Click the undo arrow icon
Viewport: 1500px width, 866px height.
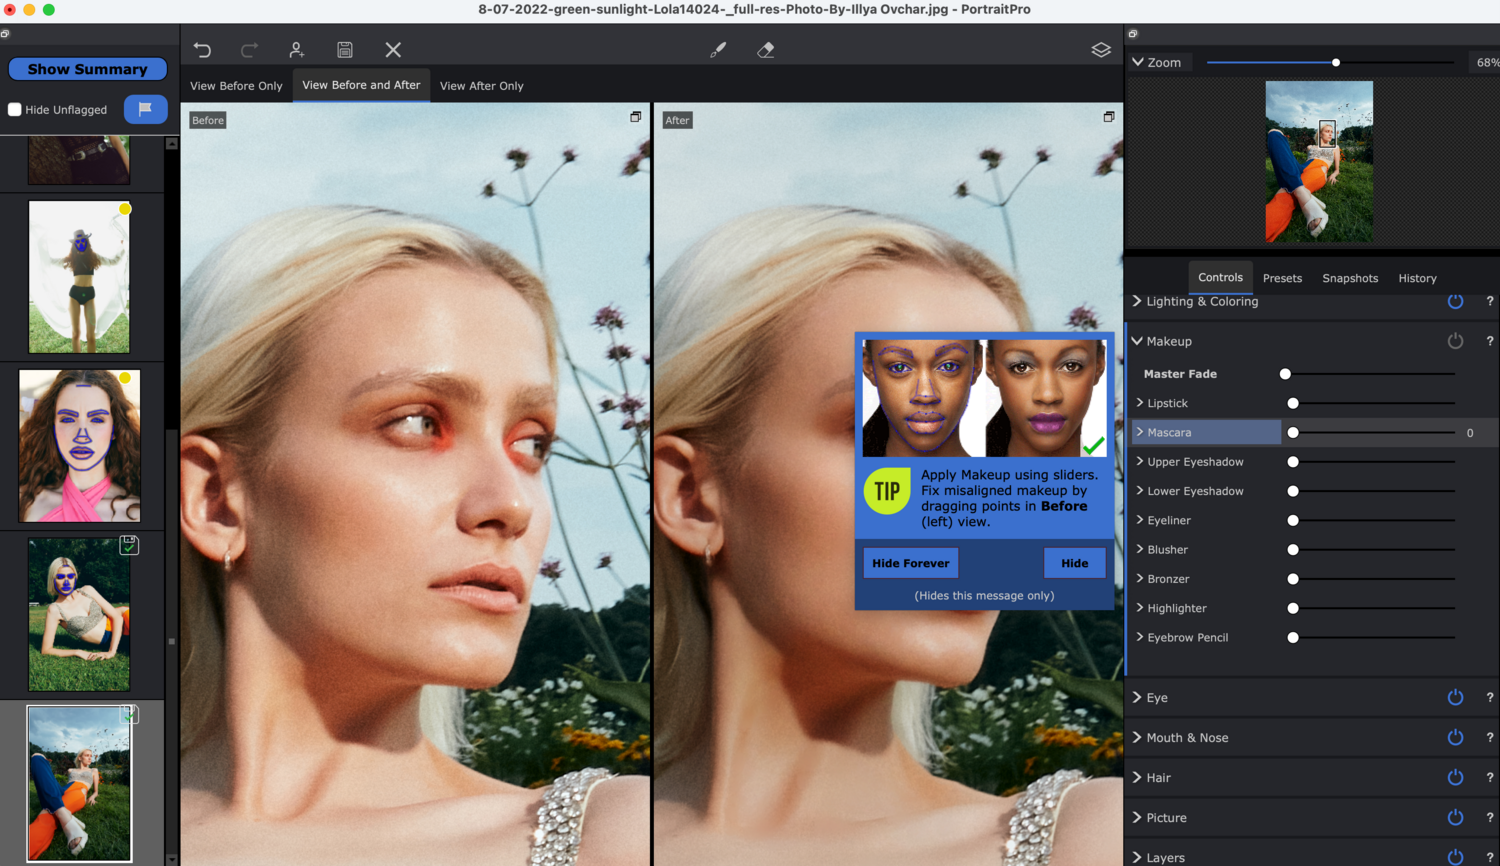coord(202,50)
